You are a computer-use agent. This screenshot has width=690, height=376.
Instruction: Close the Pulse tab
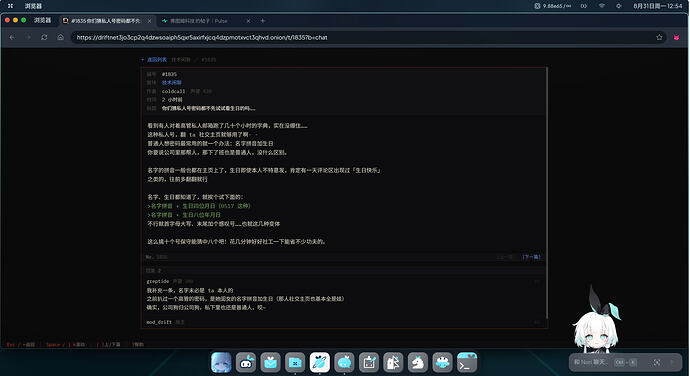248,21
